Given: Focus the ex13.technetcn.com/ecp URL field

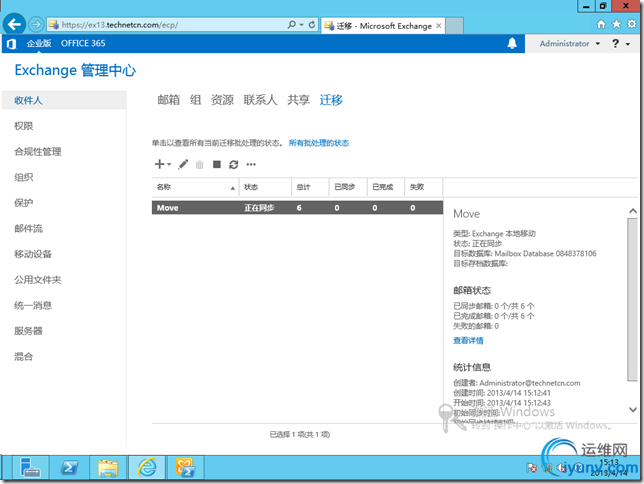Looking at the screenshot, I should (166, 25).
